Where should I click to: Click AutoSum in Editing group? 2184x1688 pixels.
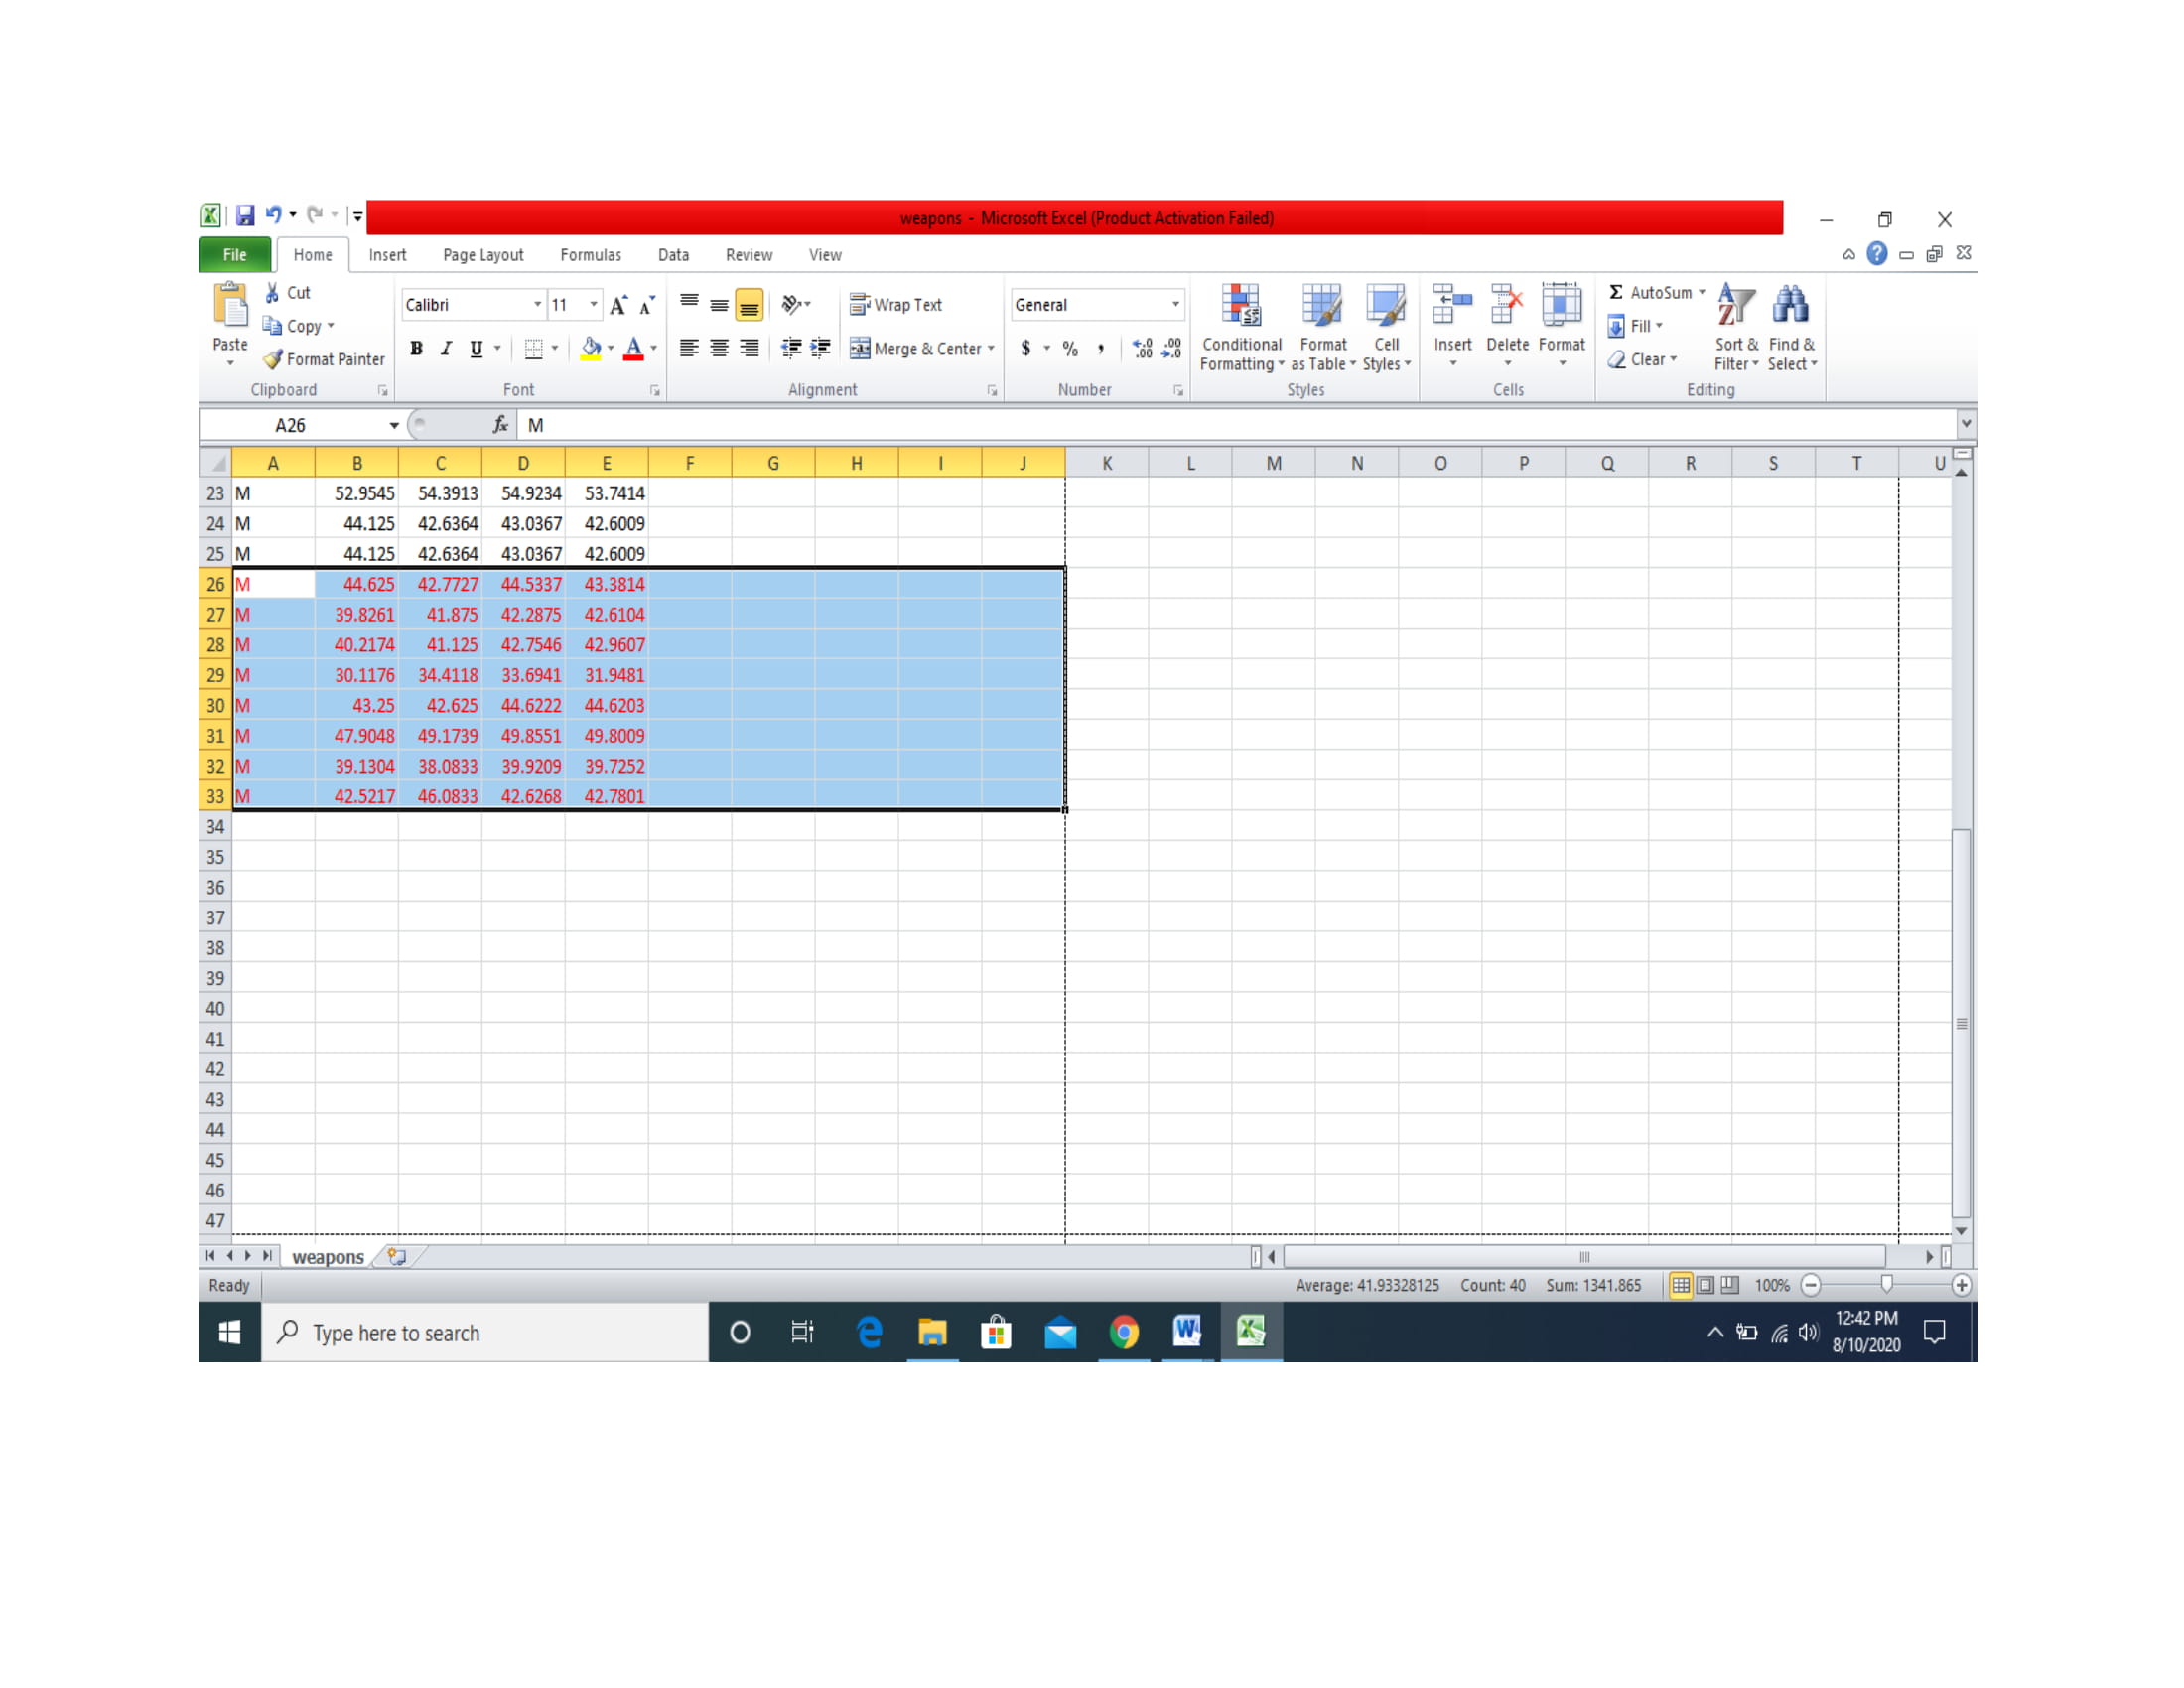(x=1650, y=293)
